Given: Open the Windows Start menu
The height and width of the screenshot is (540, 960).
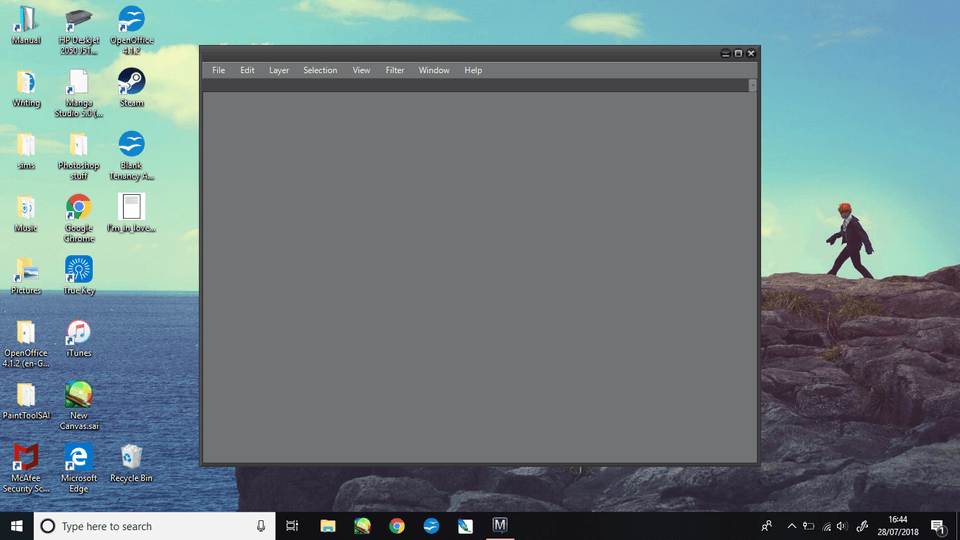Looking at the screenshot, I should (17, 526).
